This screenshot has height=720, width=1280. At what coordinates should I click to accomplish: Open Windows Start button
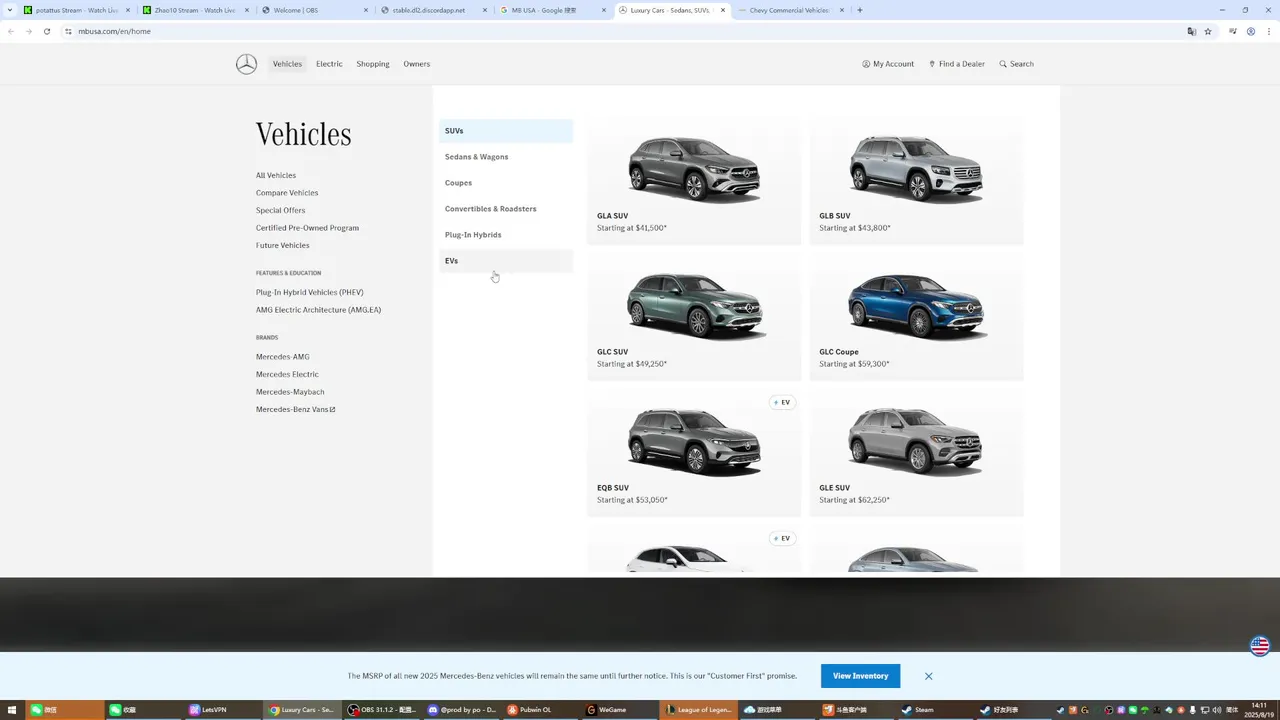12,710
